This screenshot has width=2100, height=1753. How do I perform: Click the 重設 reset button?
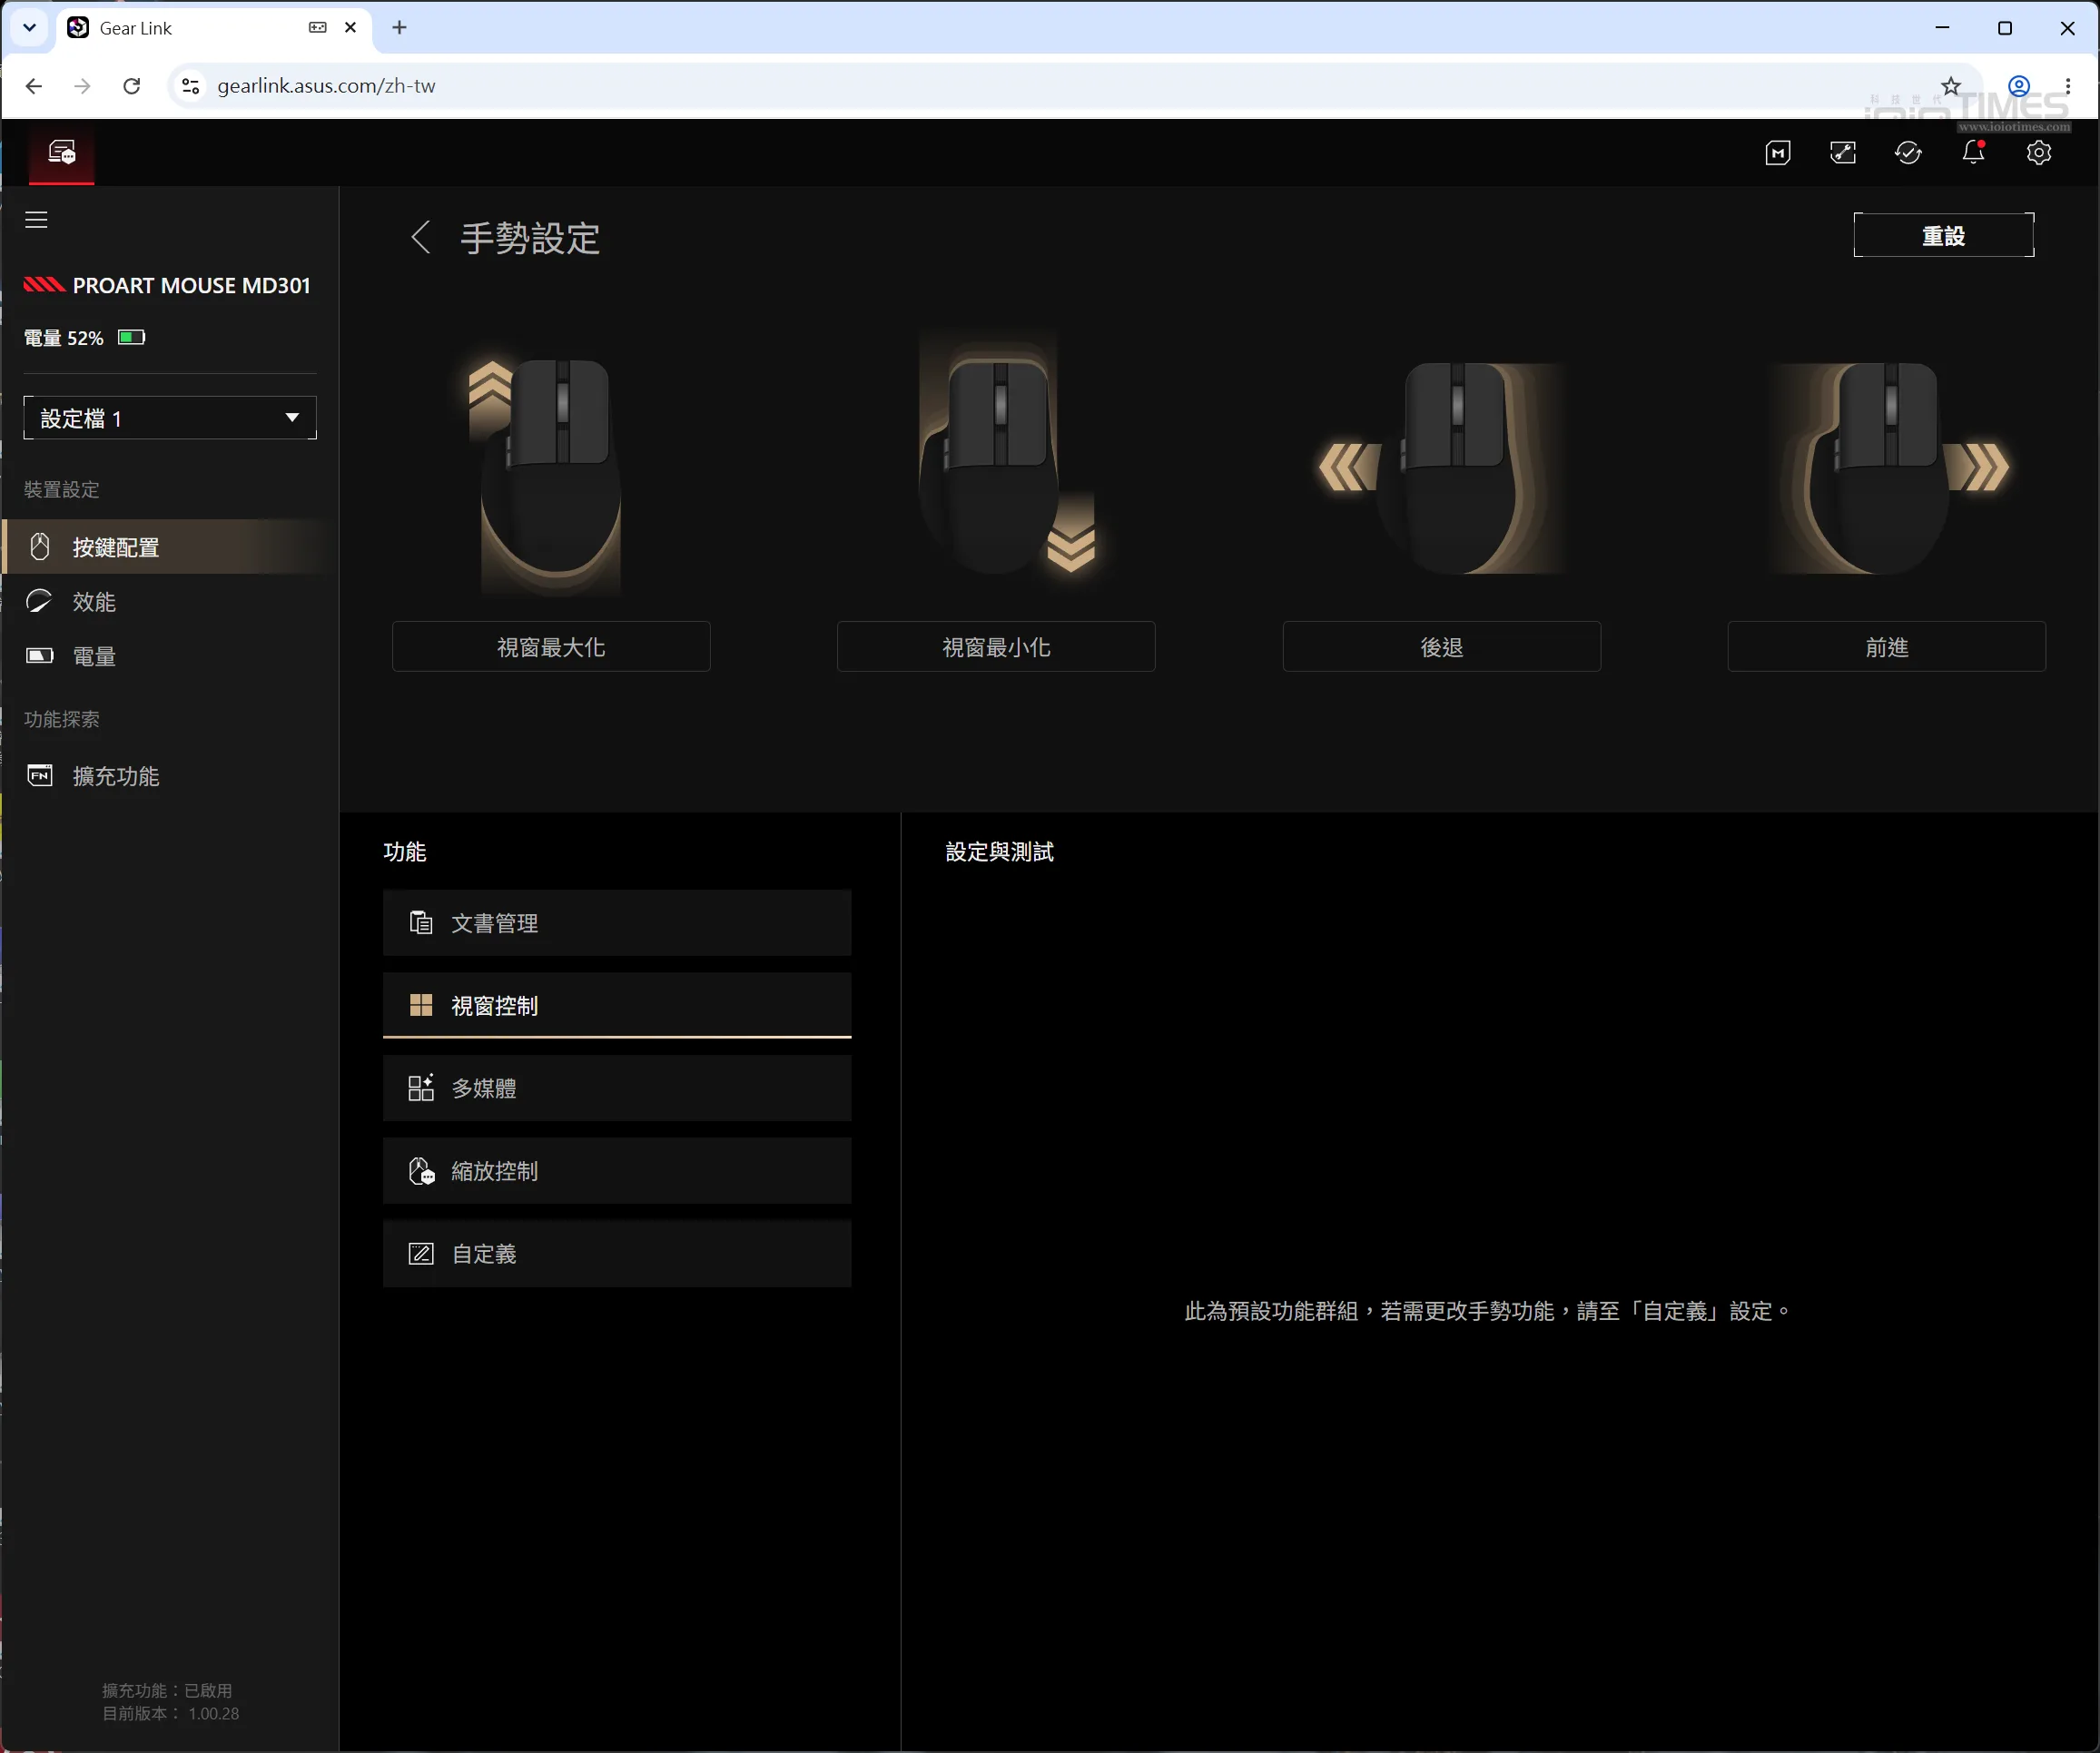point(1943,236)
